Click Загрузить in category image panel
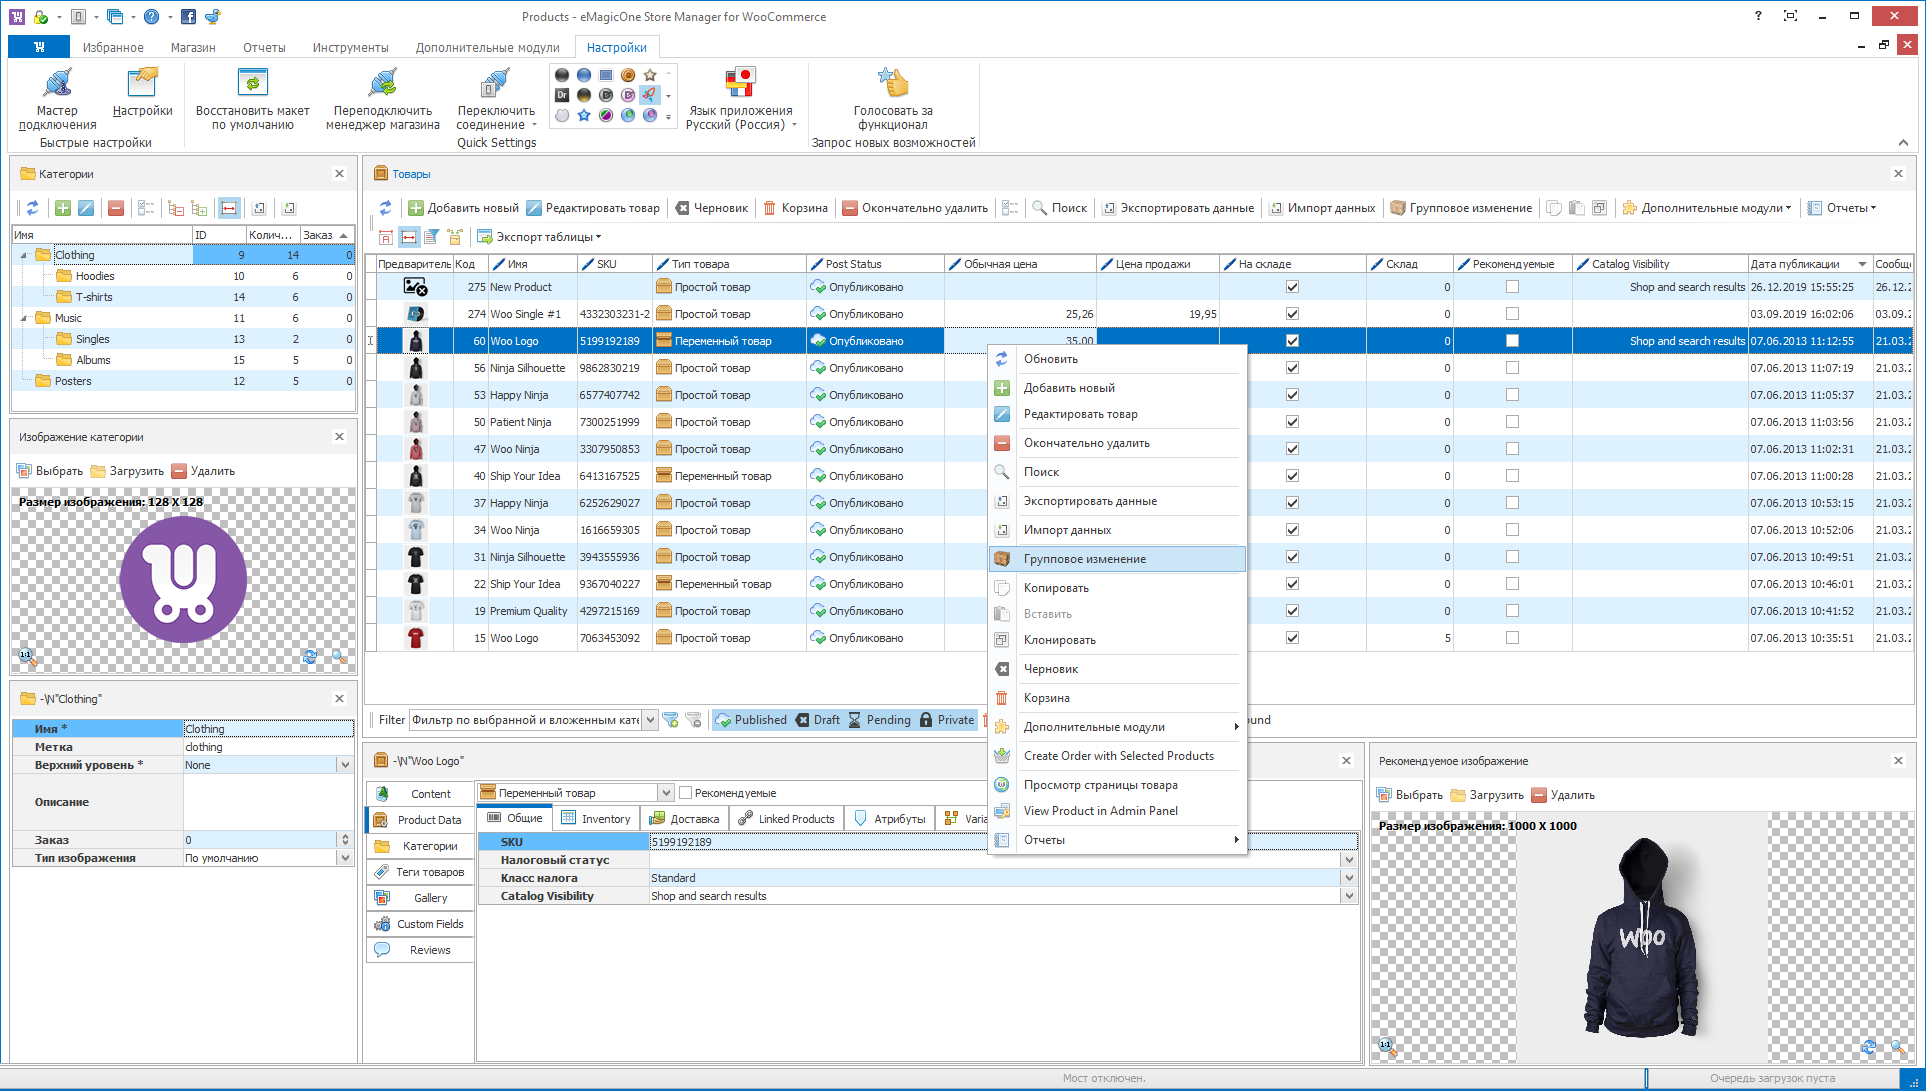 pos(127,471)
